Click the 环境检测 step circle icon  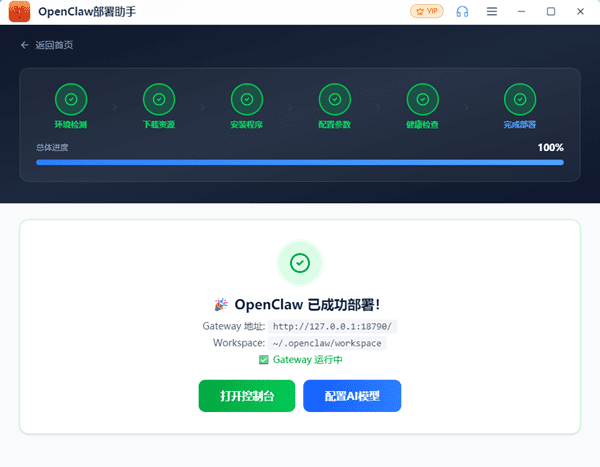[71, 99]
